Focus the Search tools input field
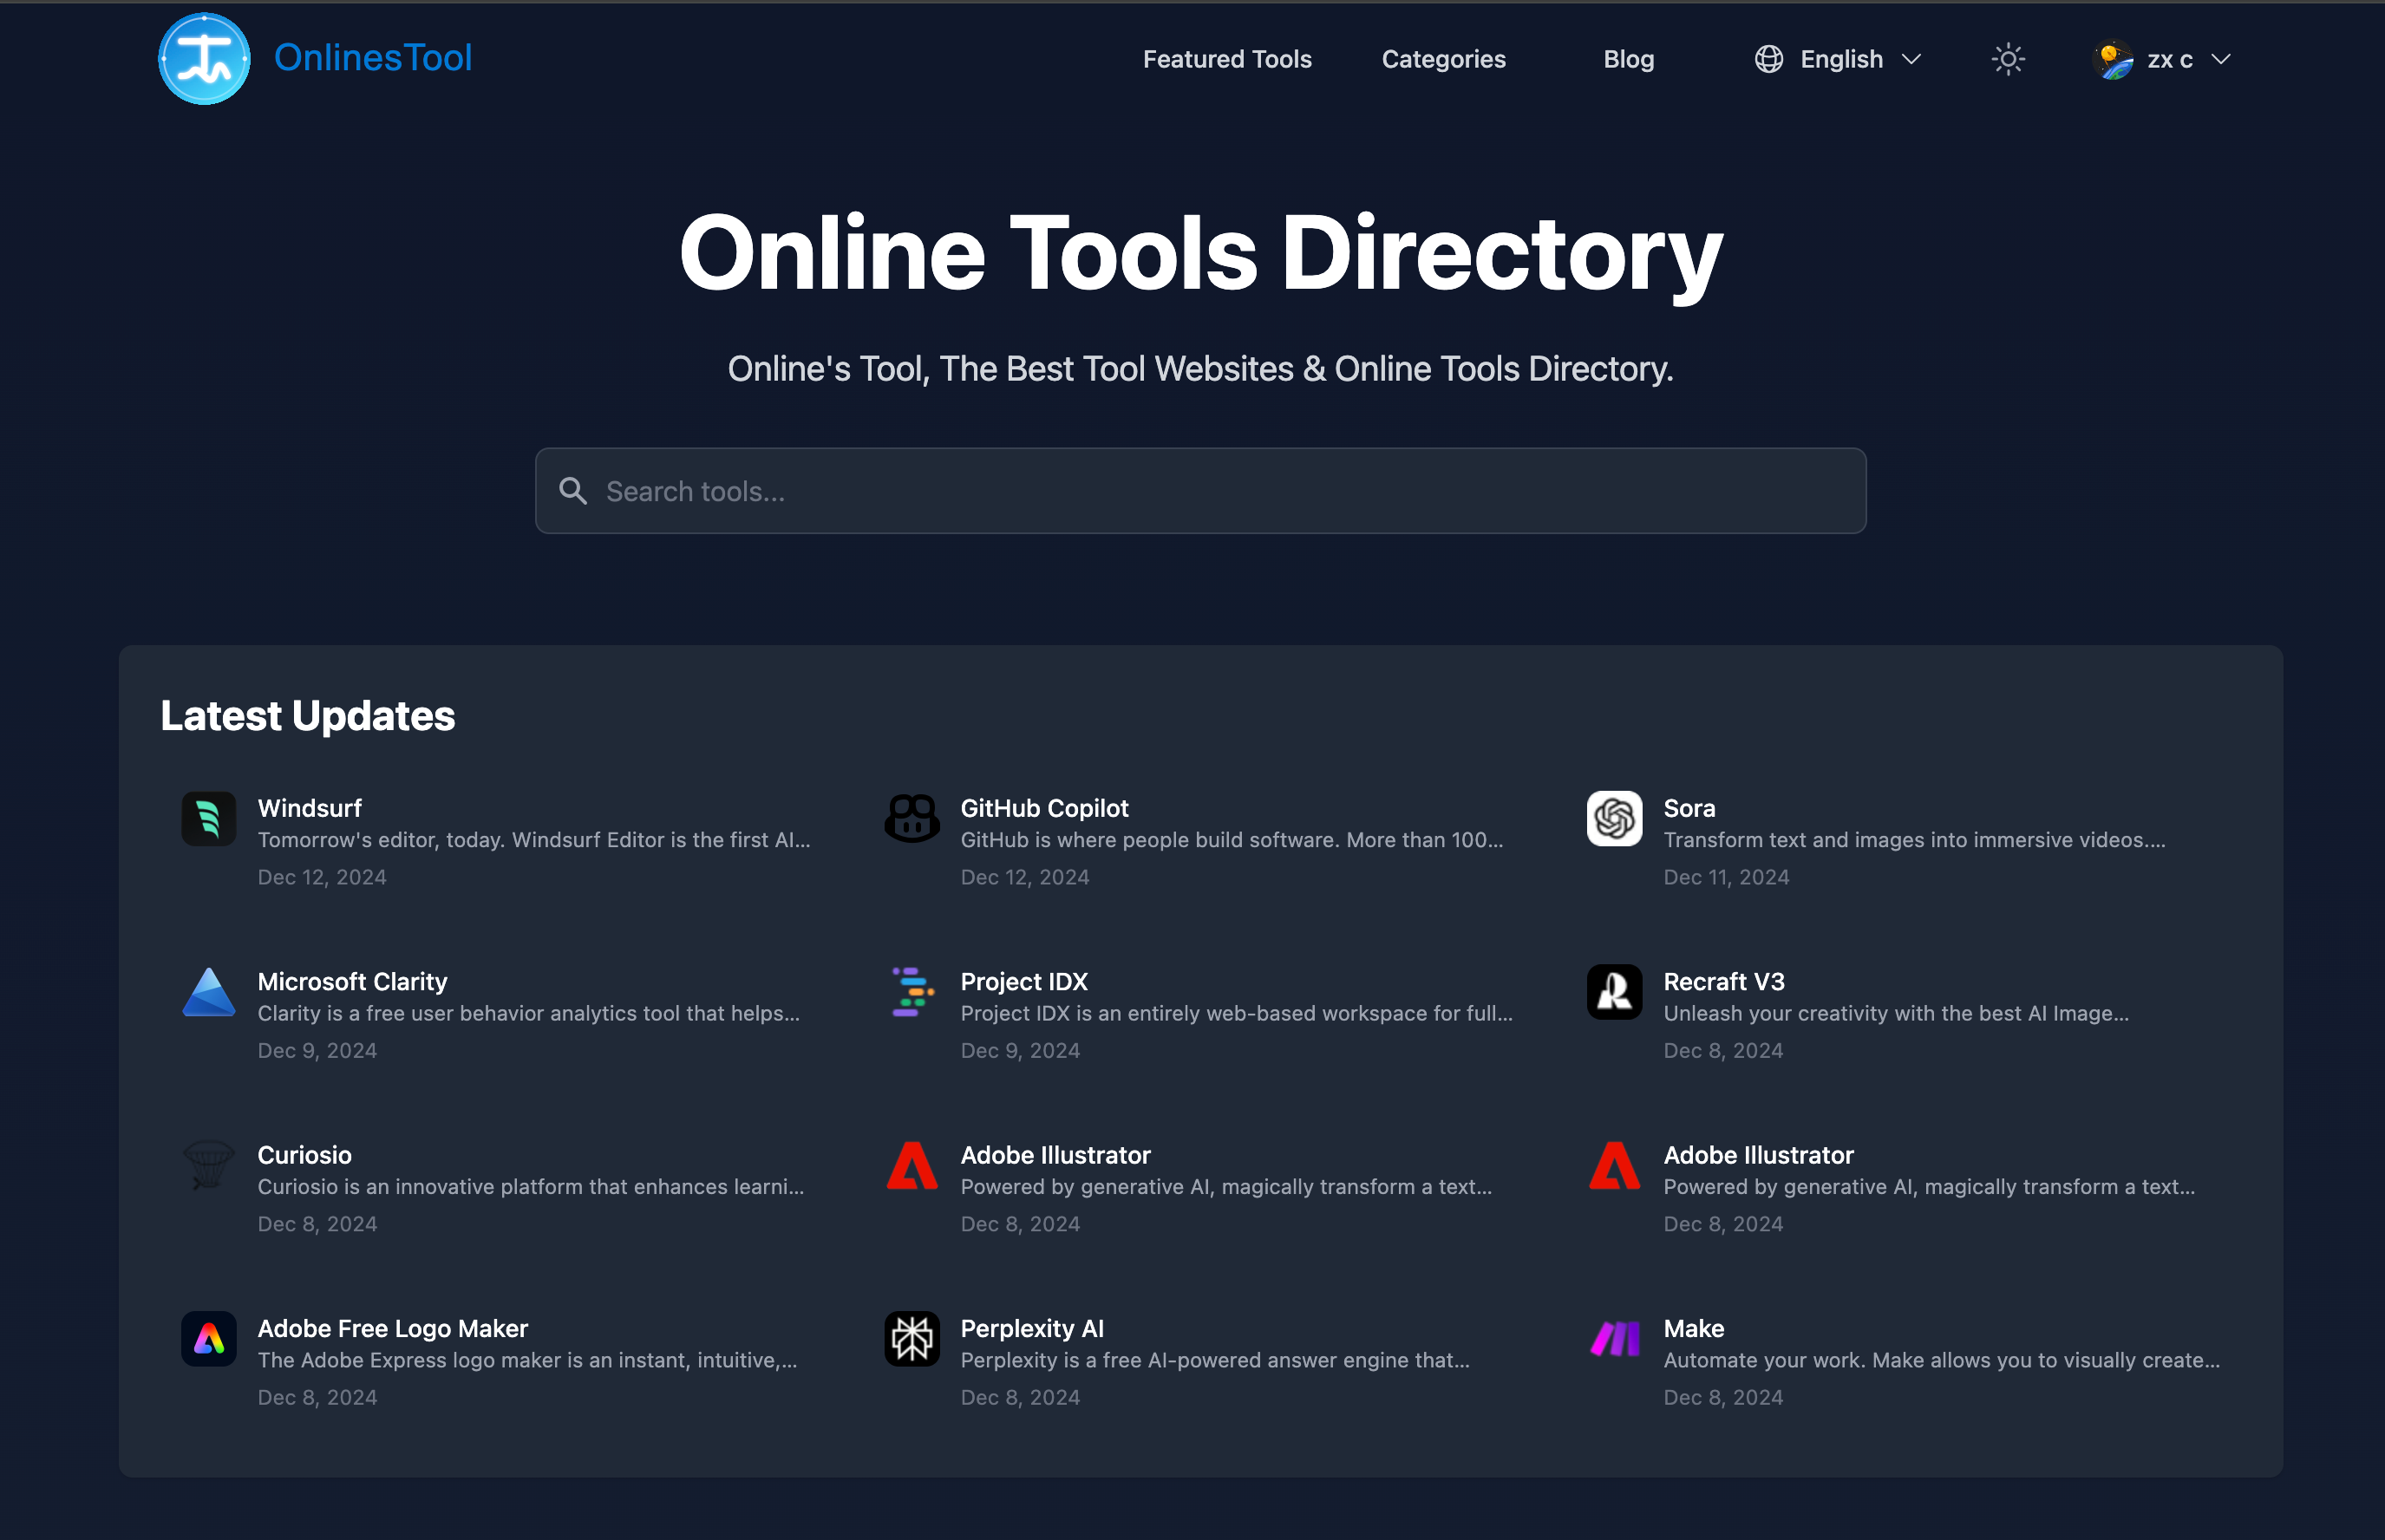Viewport: 2385px width, 1540px height. pyautogui.click(x=1200, y=491)
